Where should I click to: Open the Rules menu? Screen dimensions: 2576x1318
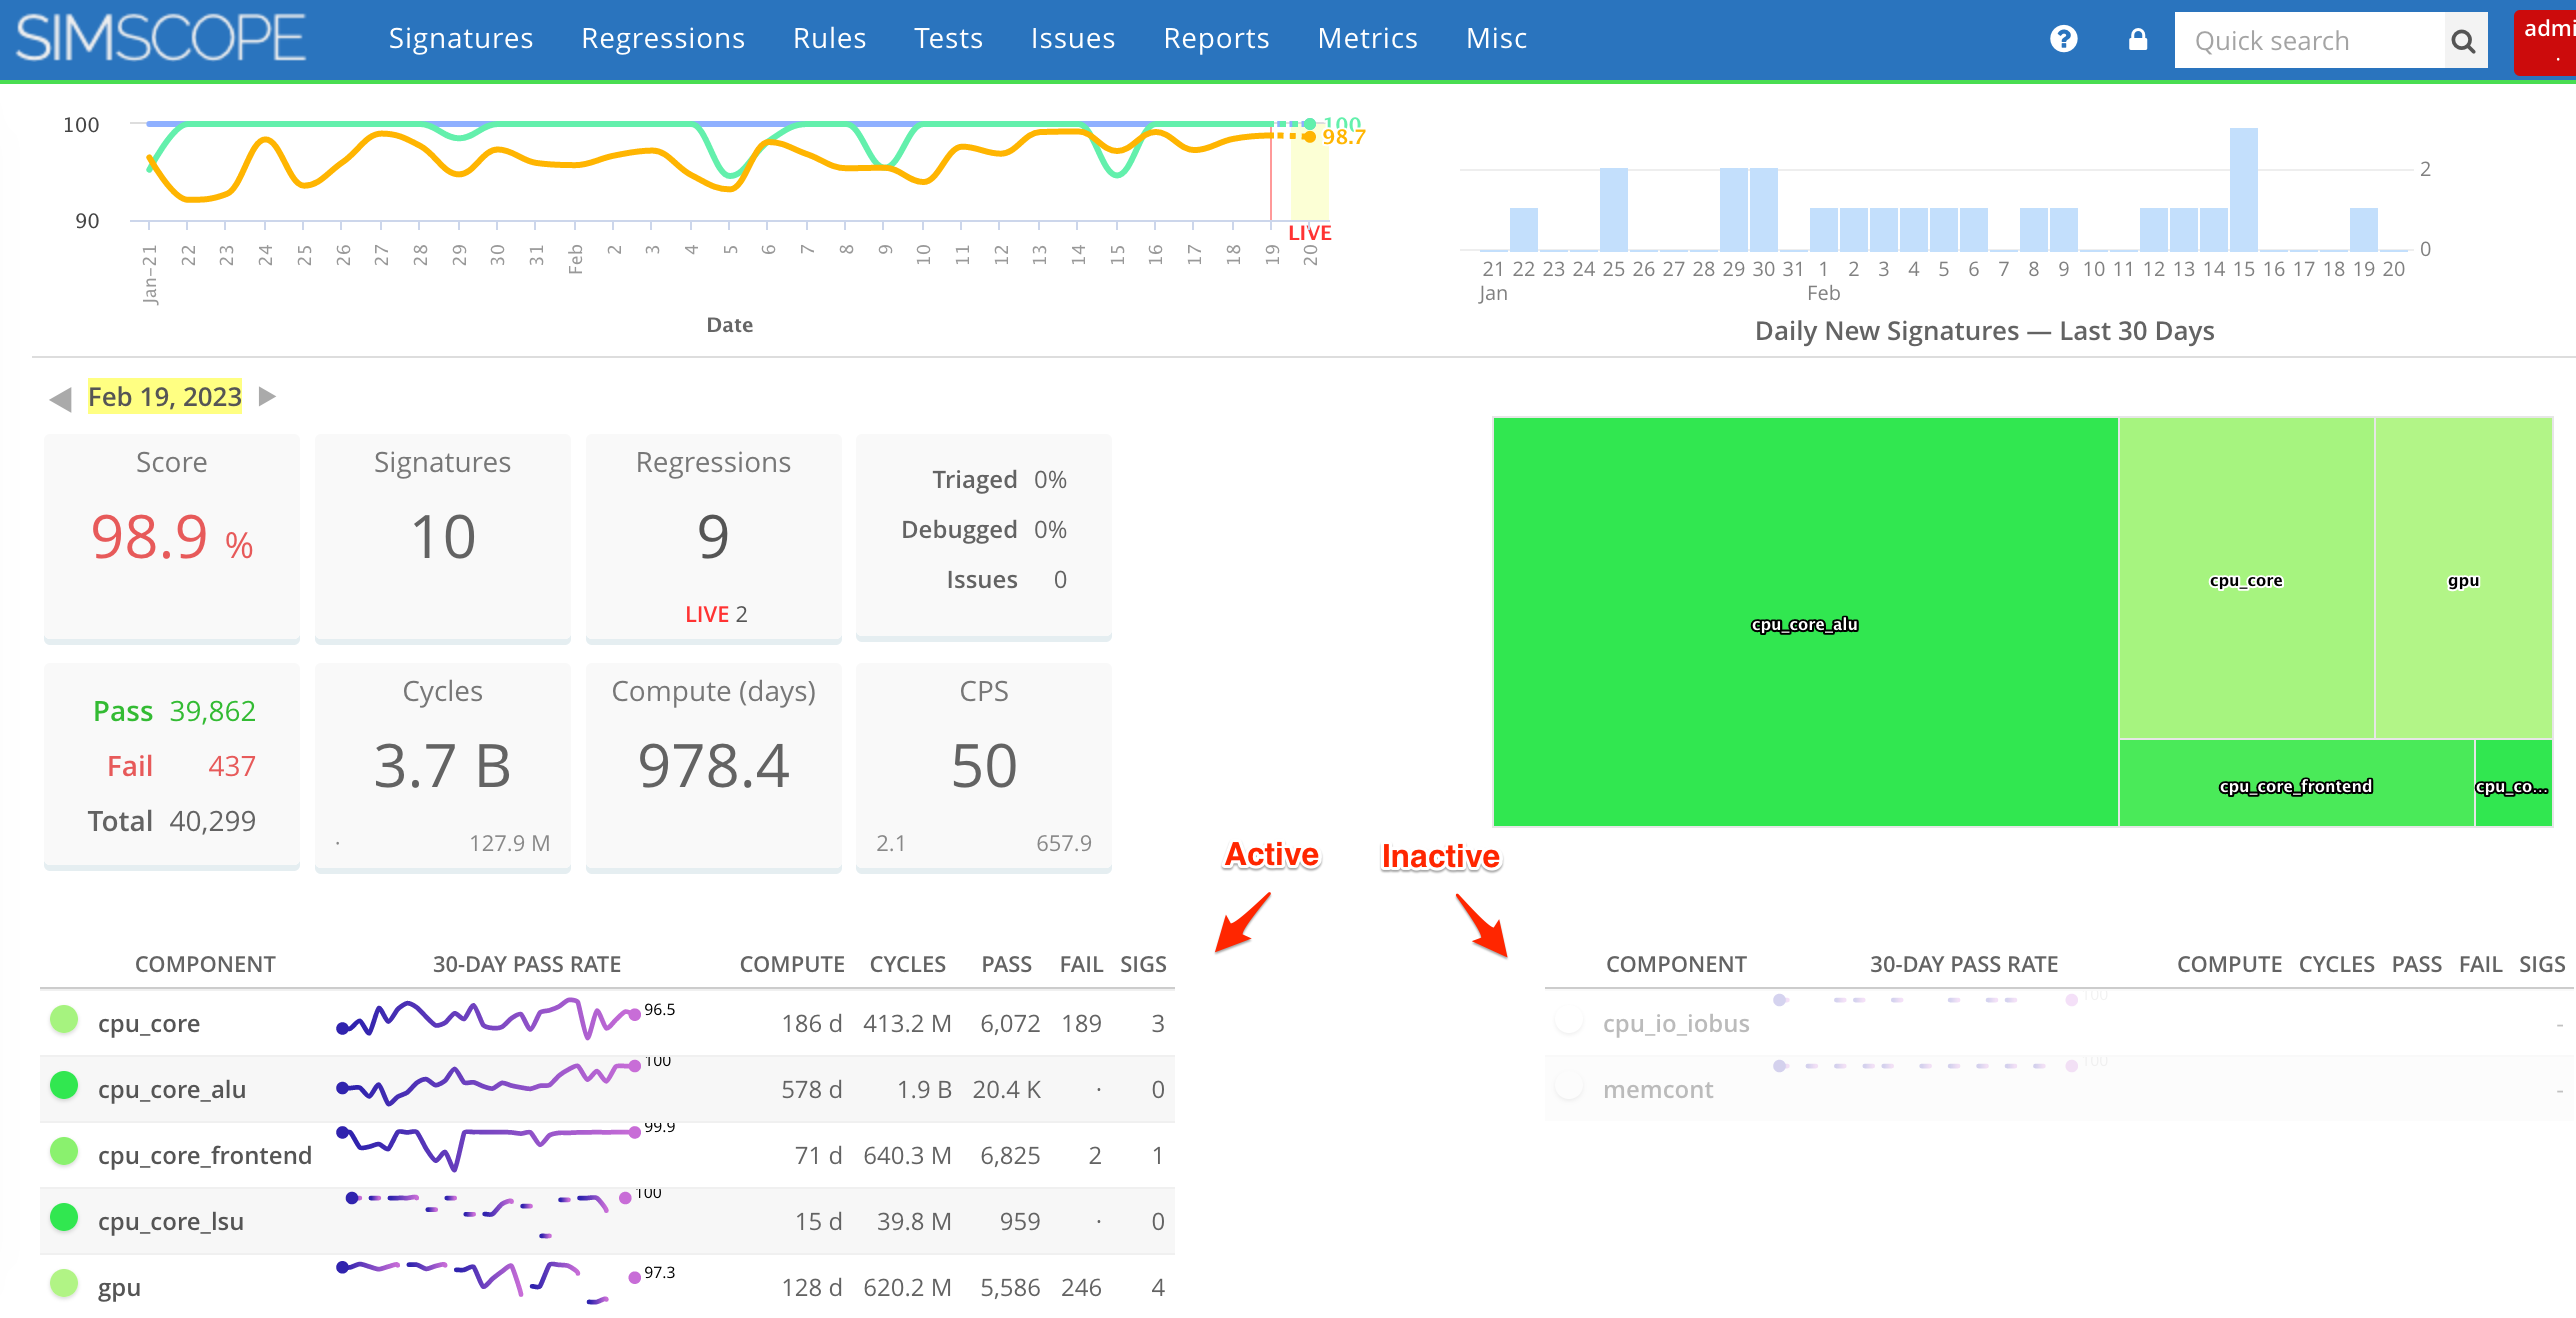[829, 38]
